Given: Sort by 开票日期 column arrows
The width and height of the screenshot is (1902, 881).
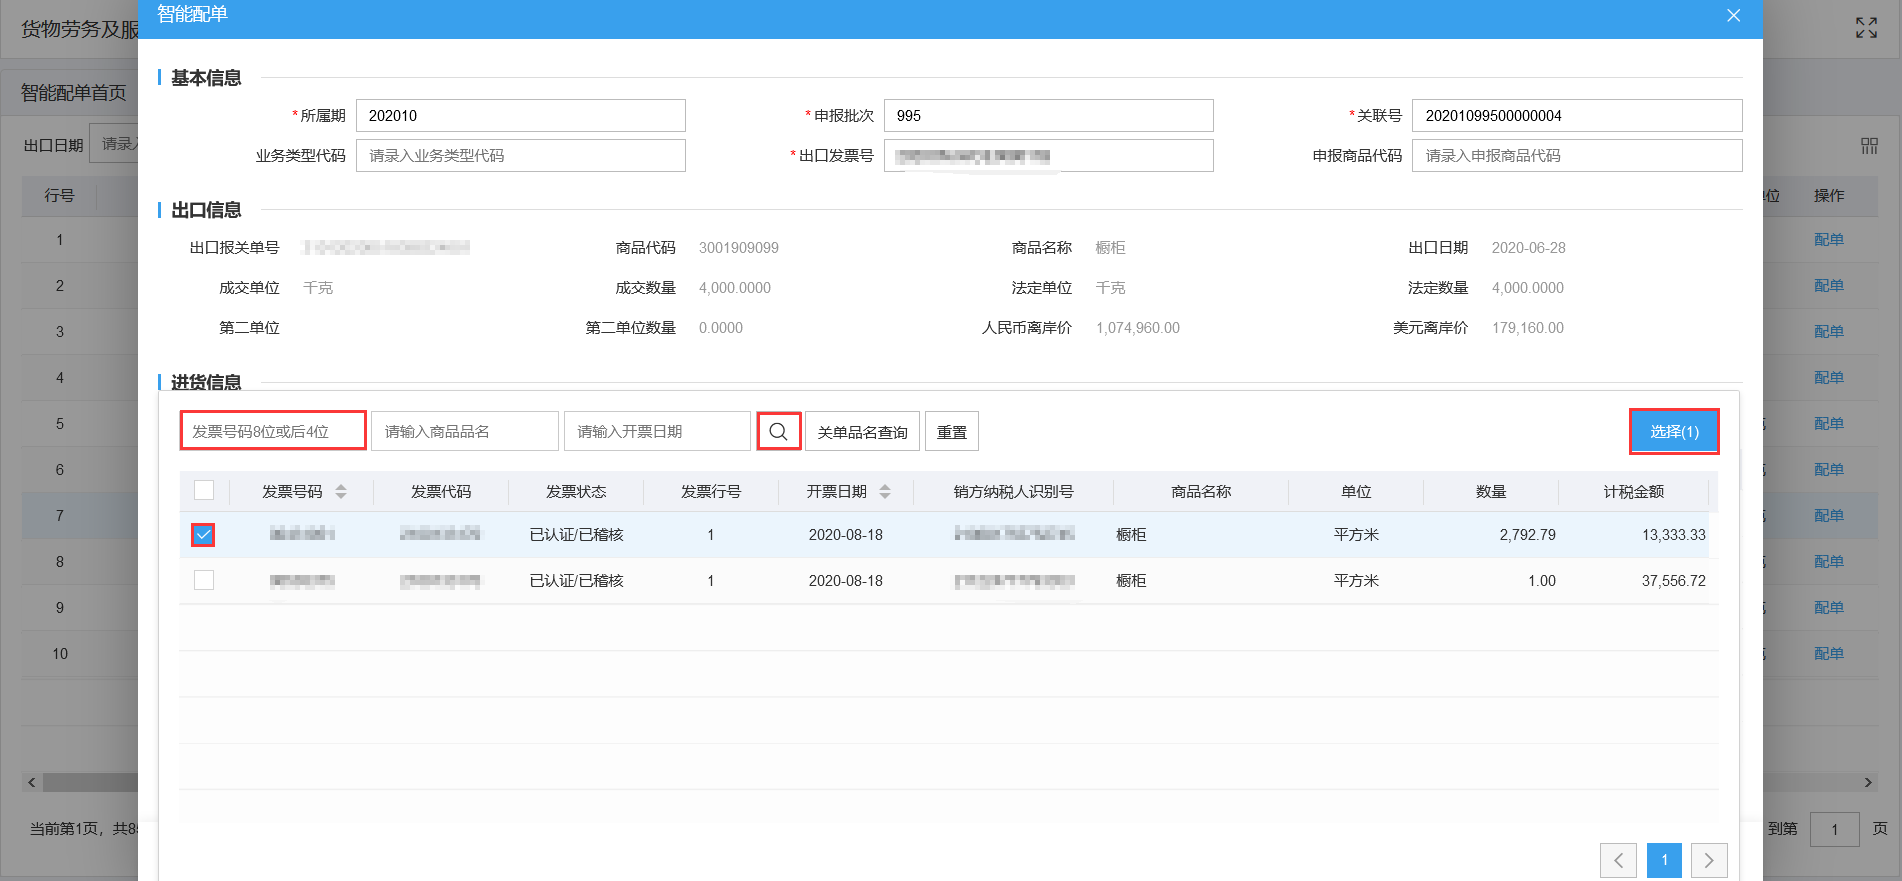Looking at the screenshot, I should [884, 491].
